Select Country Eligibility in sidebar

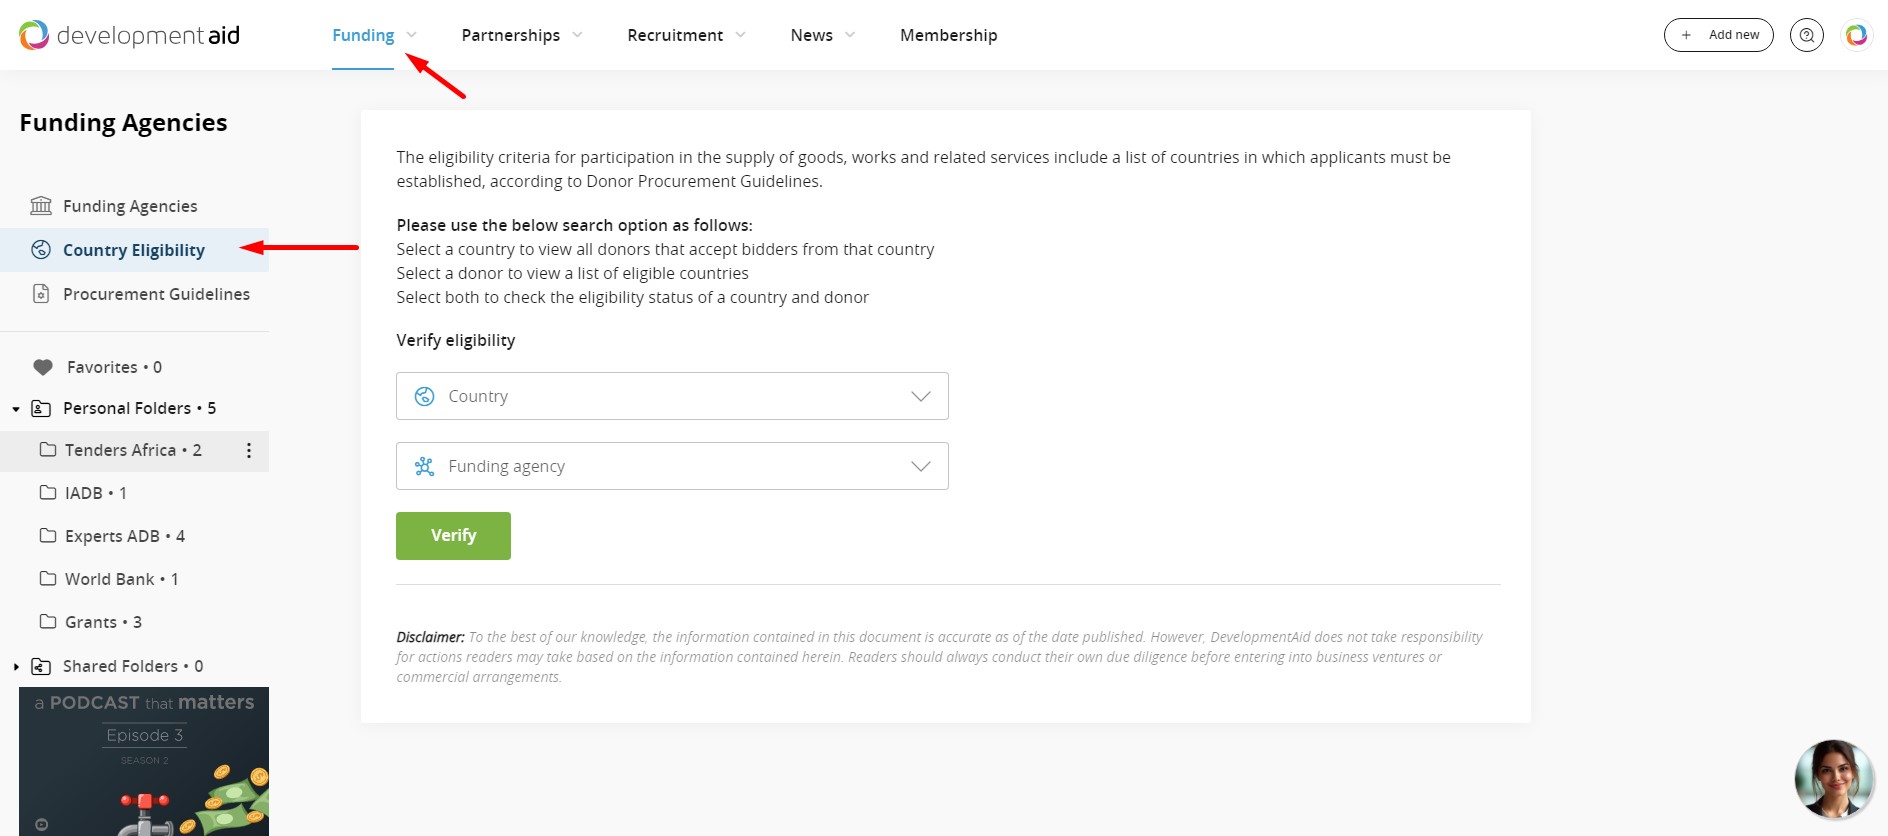134,250
